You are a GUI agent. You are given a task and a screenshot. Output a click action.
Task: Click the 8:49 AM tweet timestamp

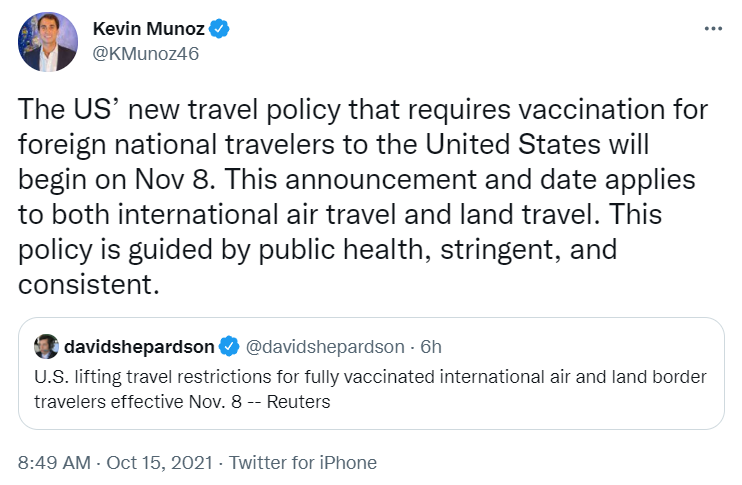pos(53,462)
